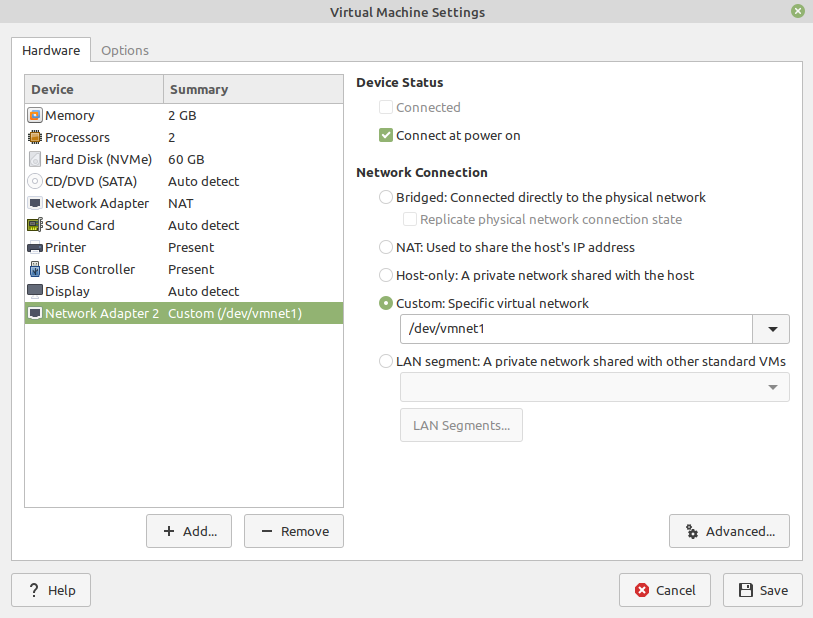
Task: Select the Sound Card icon
Action: (x=35, y=226)
